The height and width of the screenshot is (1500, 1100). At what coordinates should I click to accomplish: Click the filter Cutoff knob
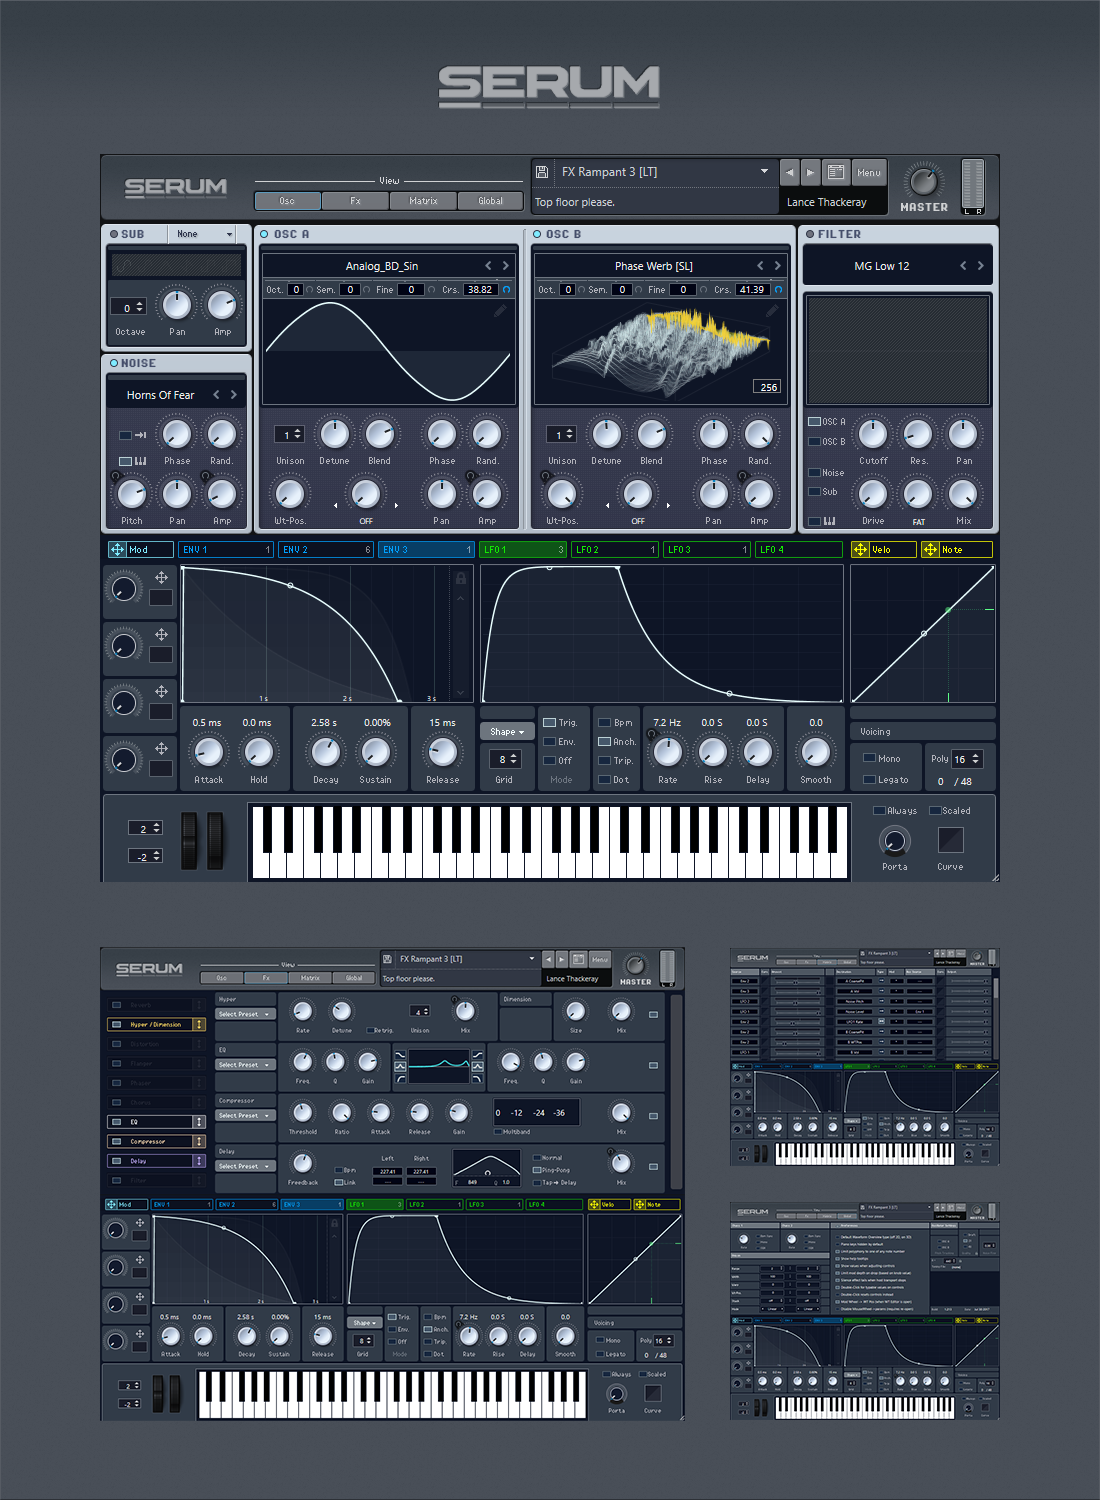point(873,434)
